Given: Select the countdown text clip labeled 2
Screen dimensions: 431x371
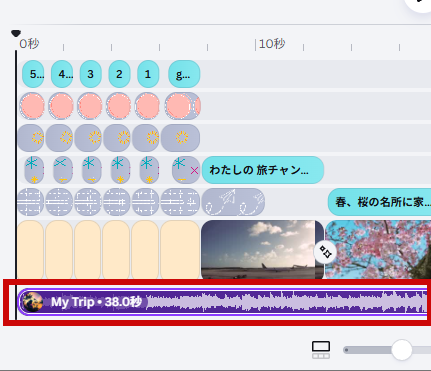Looking at the screenshot, I should (x=119, y=74).
